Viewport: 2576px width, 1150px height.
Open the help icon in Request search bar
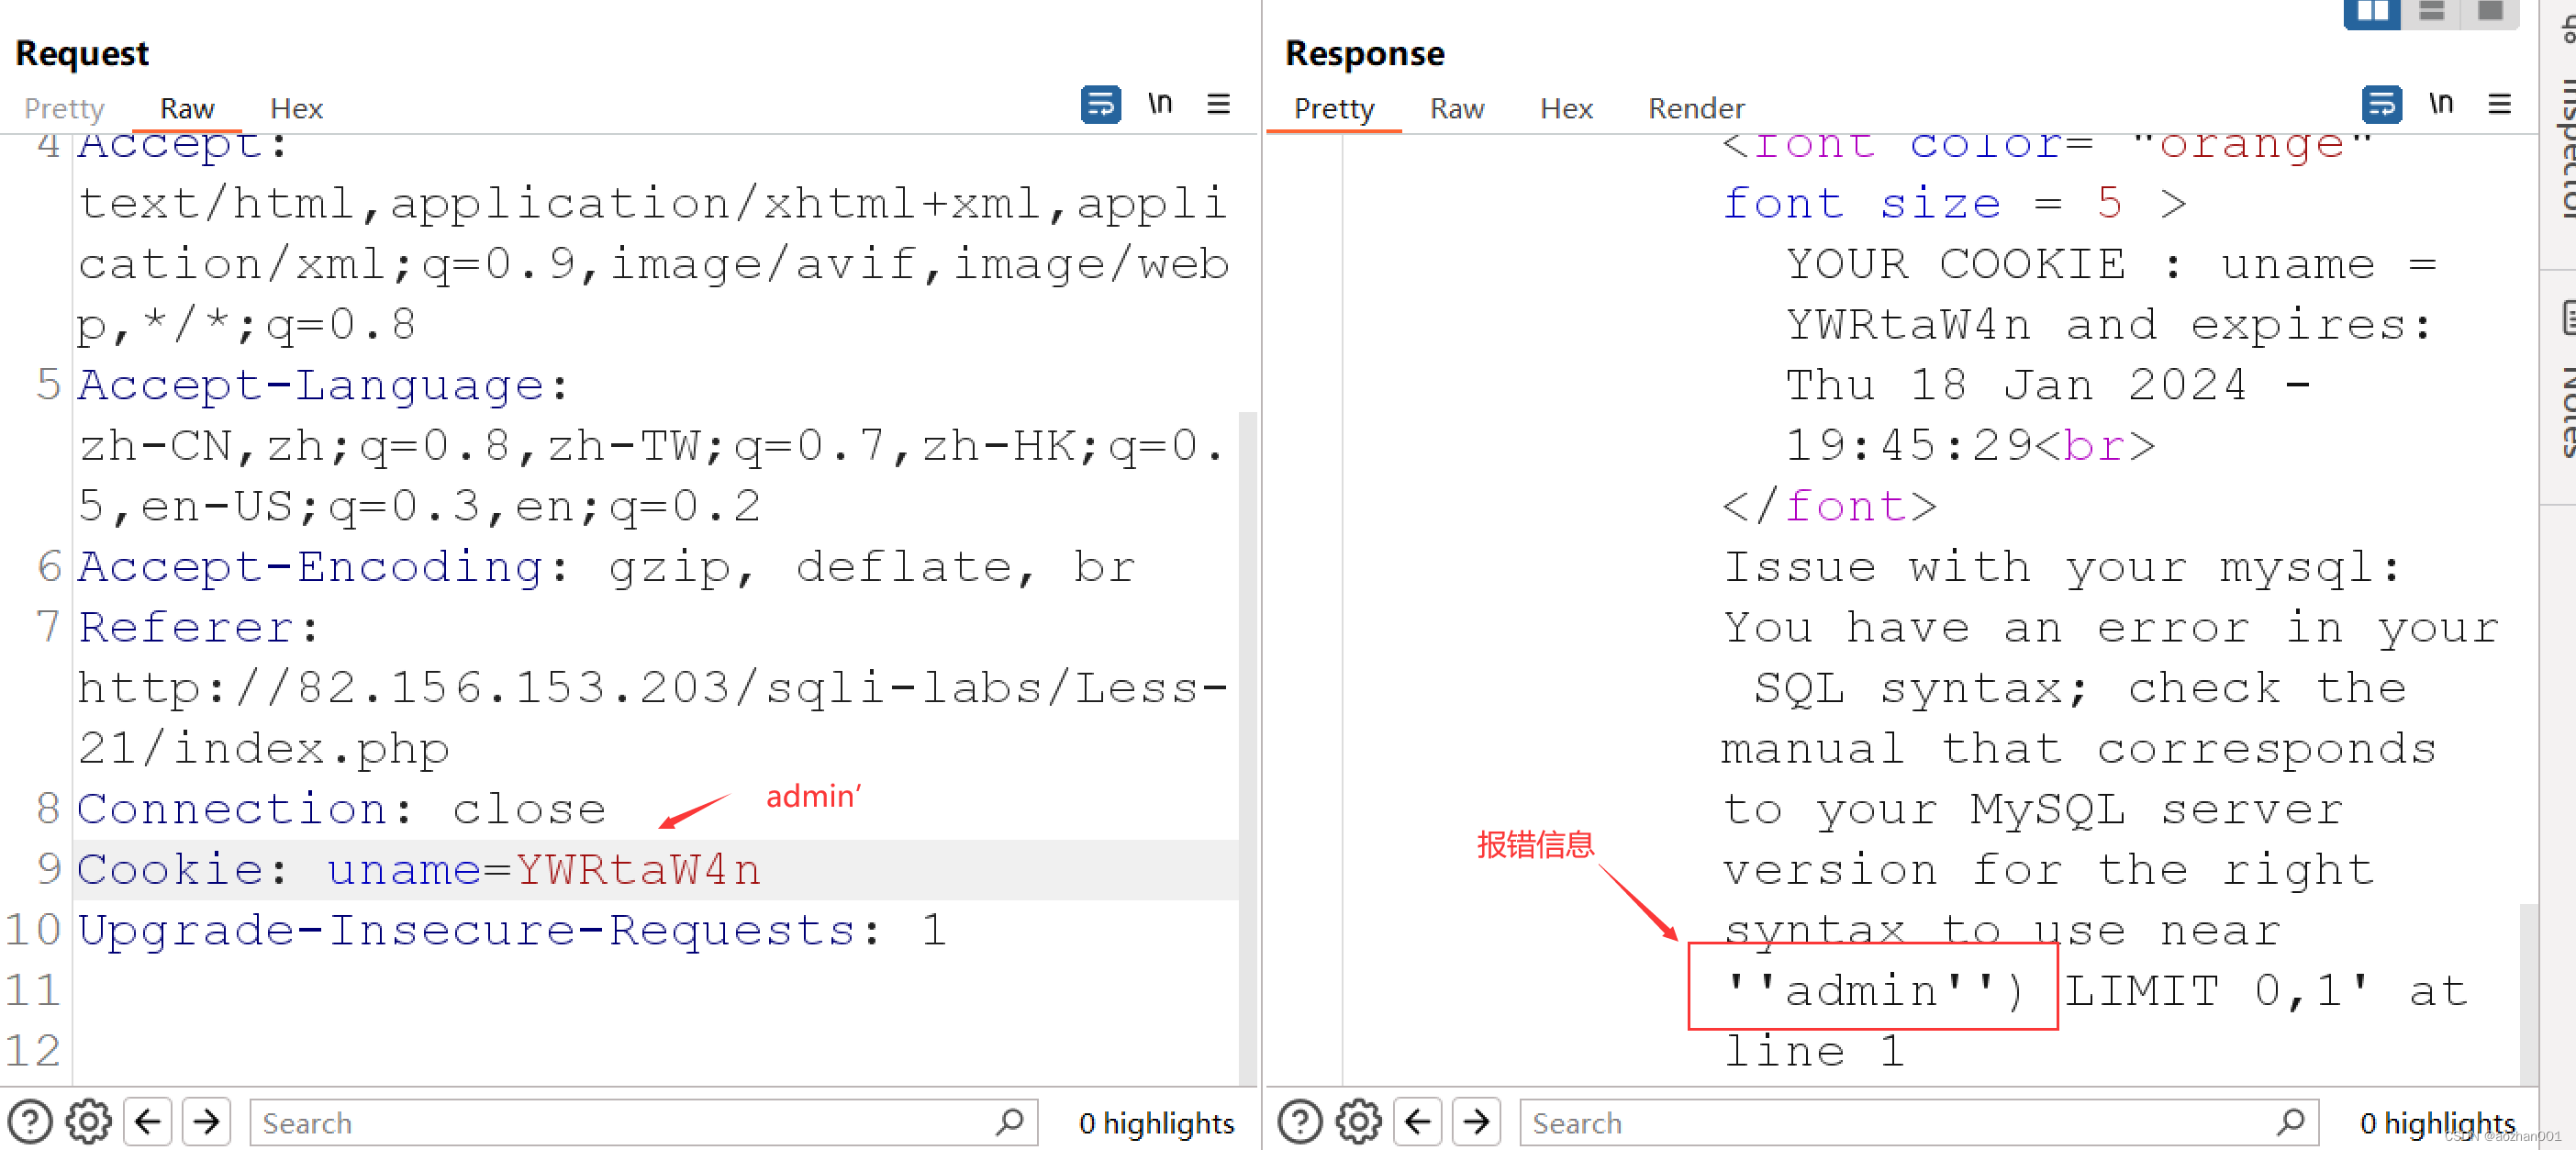point(30,1122)
